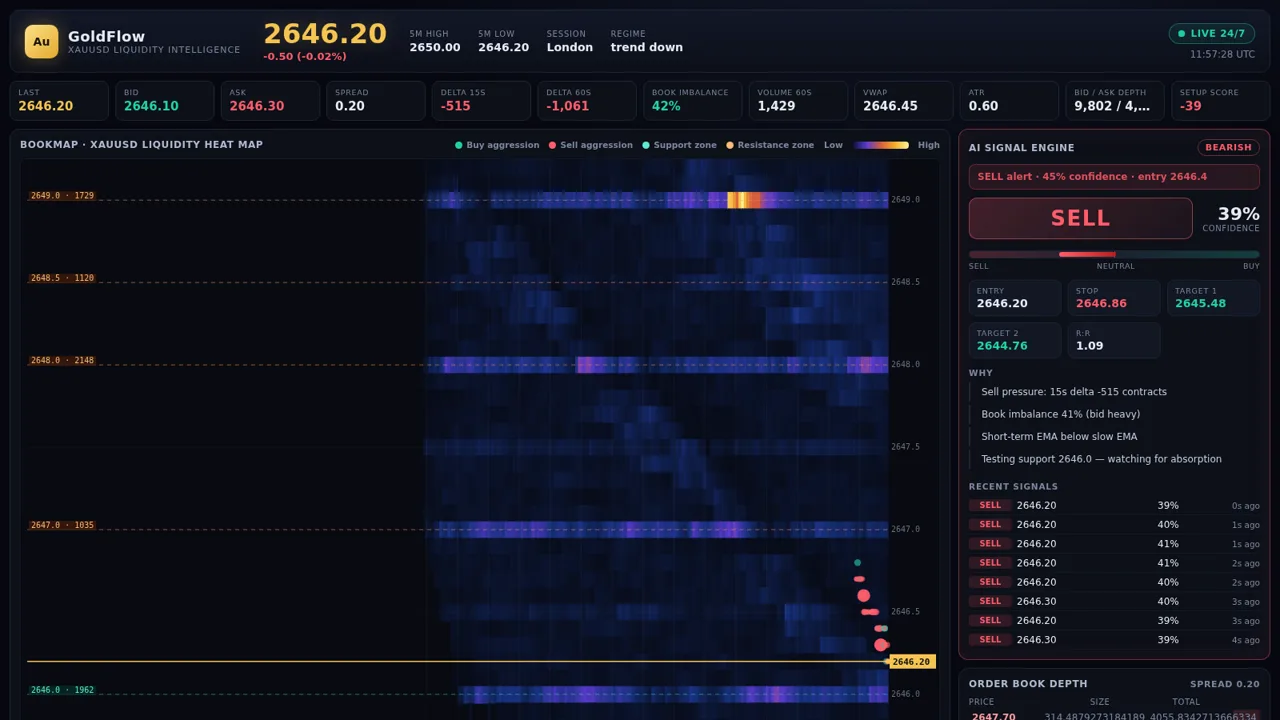Click the Low to High heat gradient legend
1280x720 pixels.
point(881,145)
